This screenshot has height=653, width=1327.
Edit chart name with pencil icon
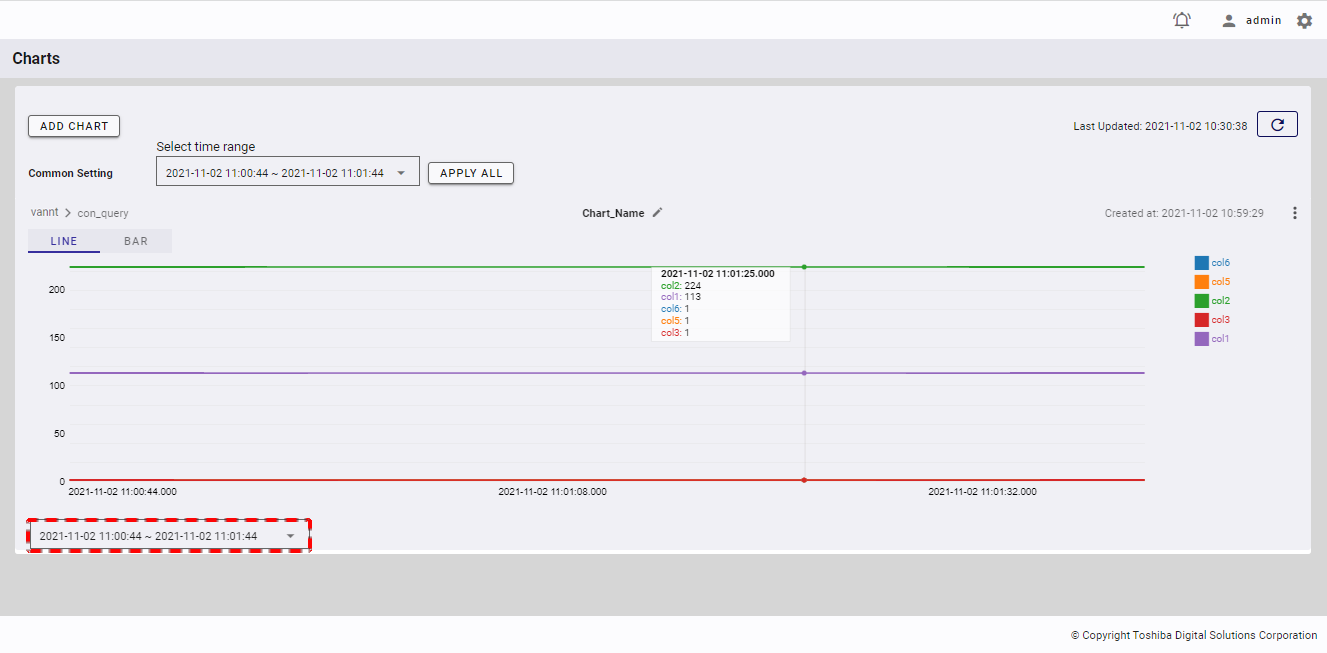(657, 213)
